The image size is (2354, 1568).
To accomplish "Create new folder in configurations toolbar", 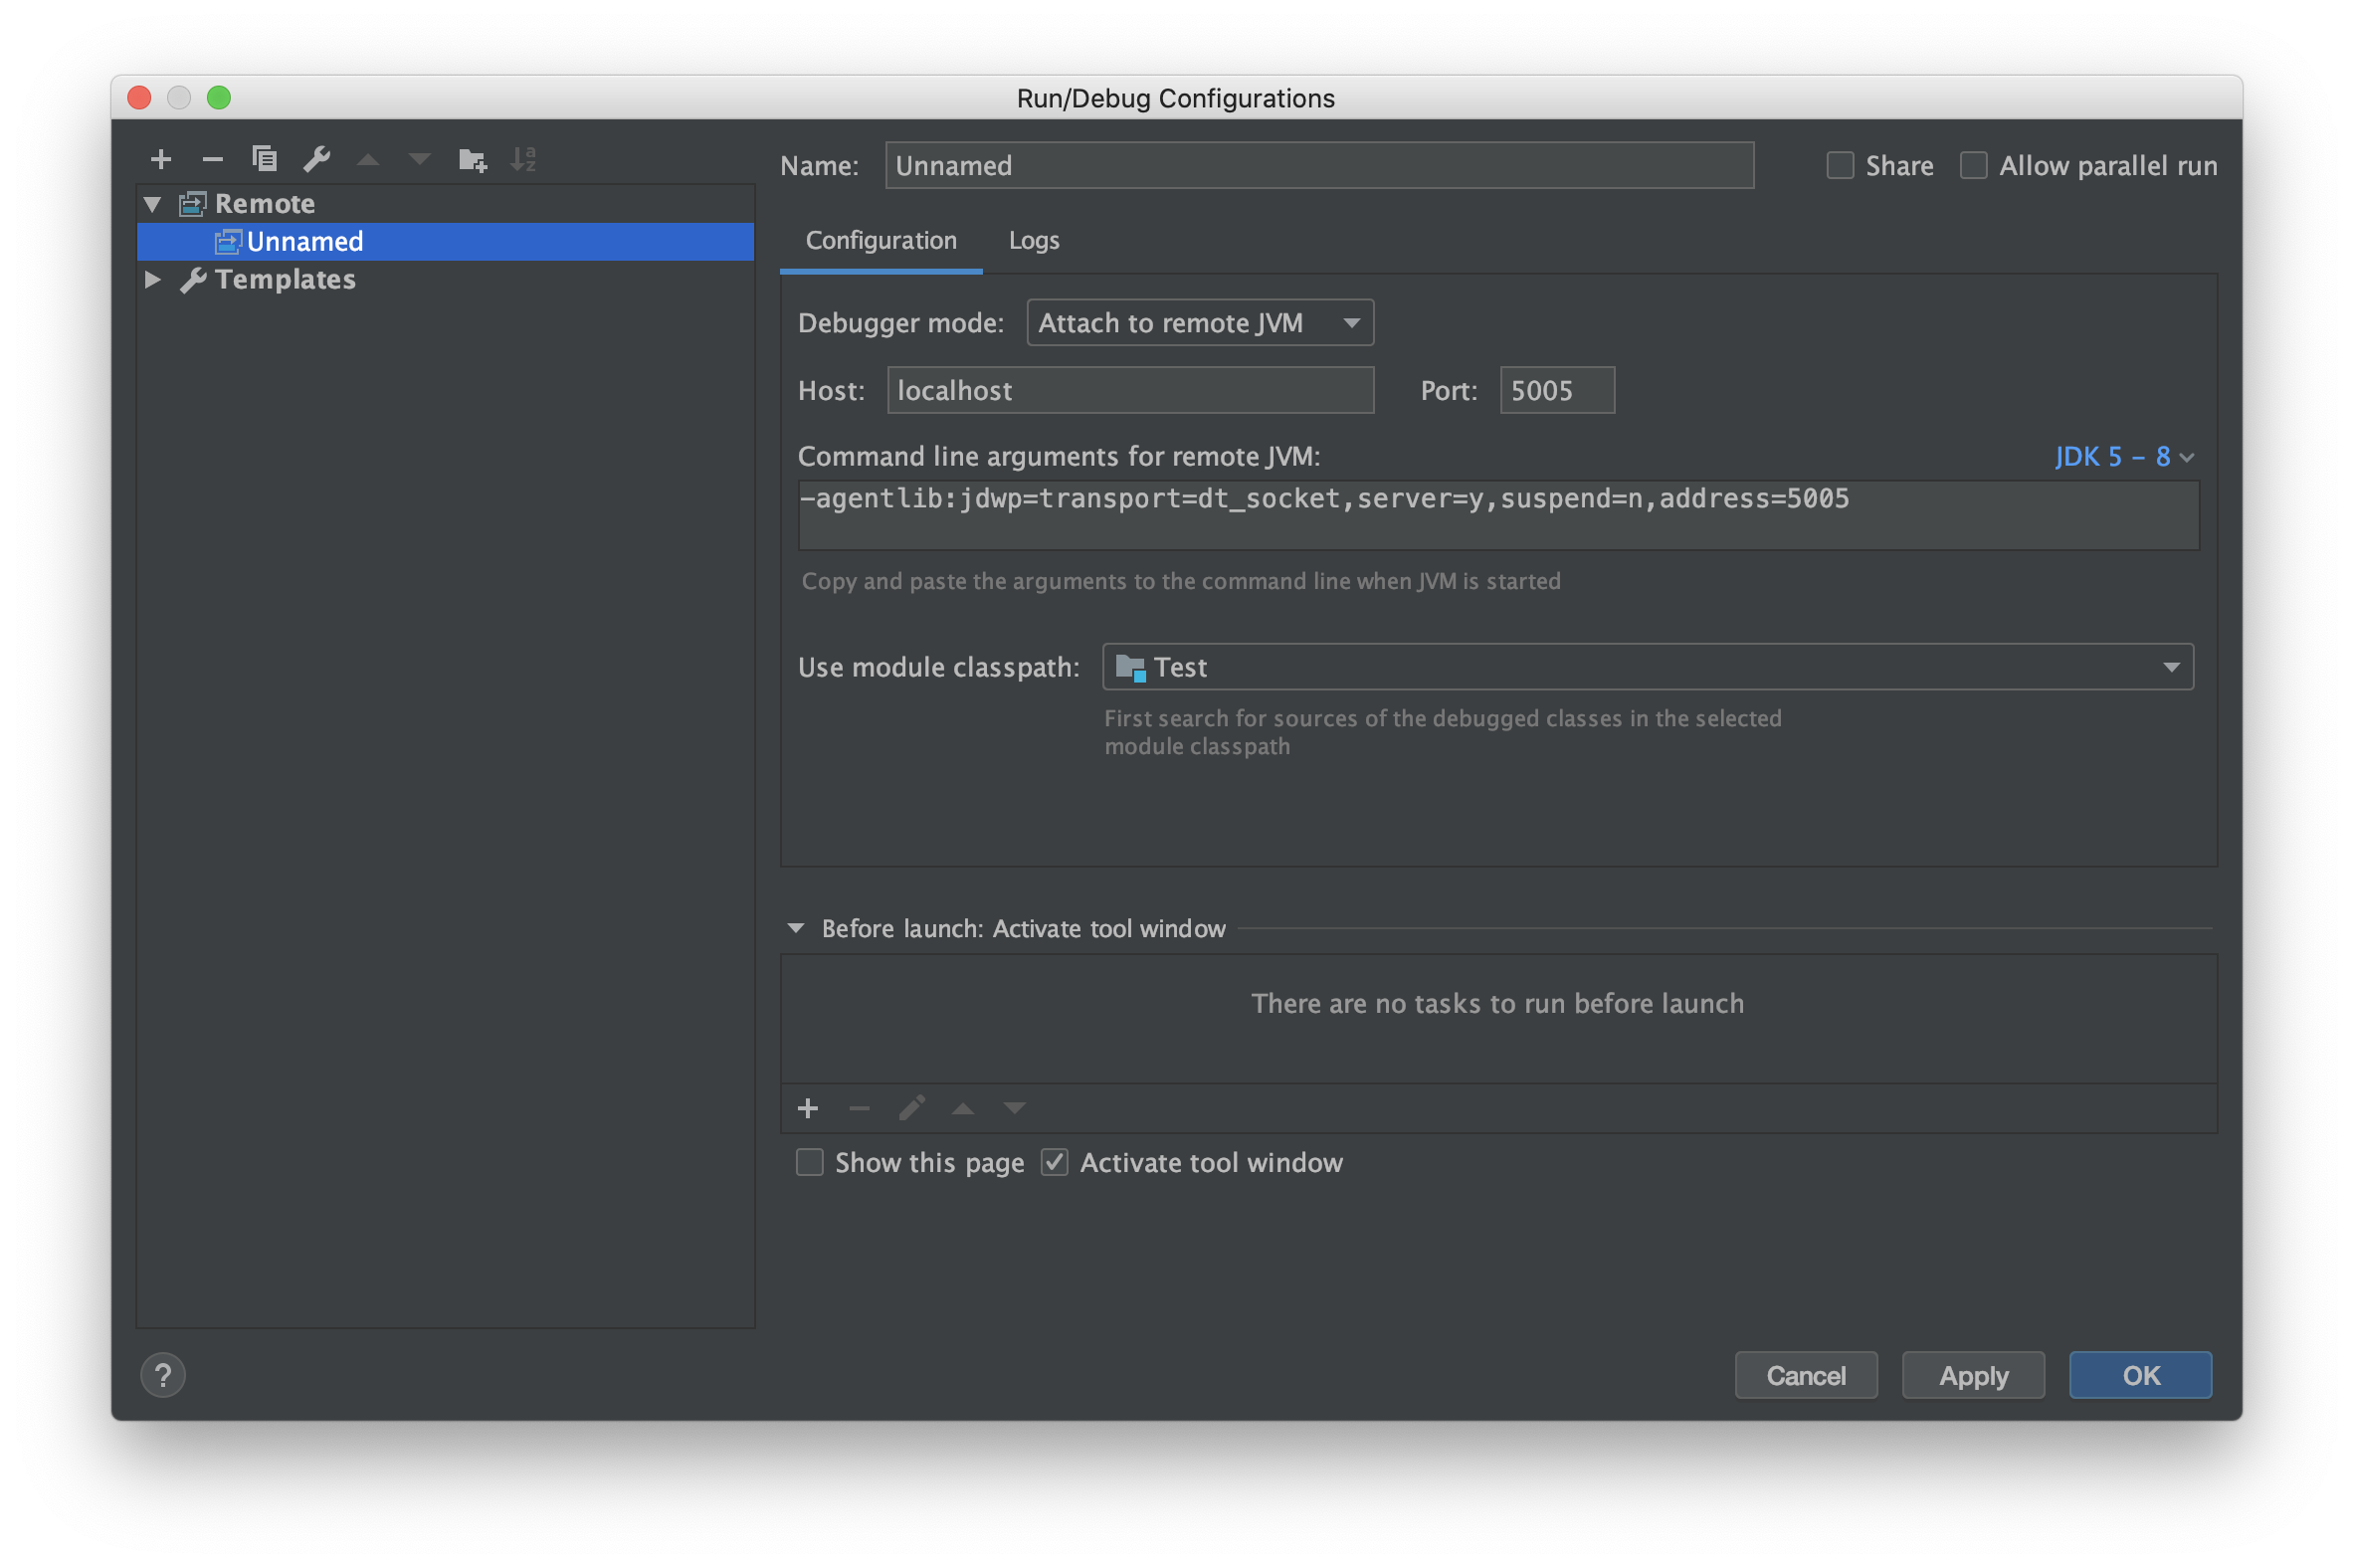I will 472,159.
